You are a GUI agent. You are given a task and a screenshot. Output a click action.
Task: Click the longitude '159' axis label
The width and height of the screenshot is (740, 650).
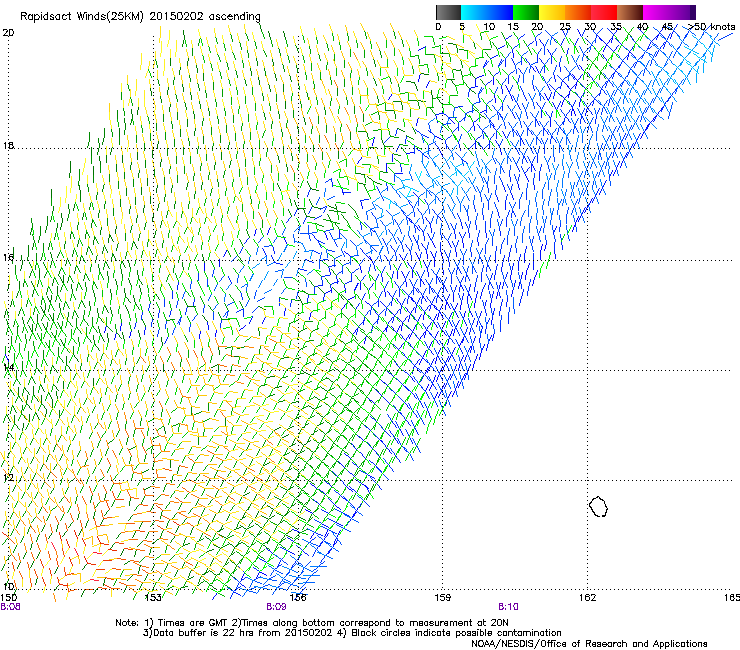[442, 598]
